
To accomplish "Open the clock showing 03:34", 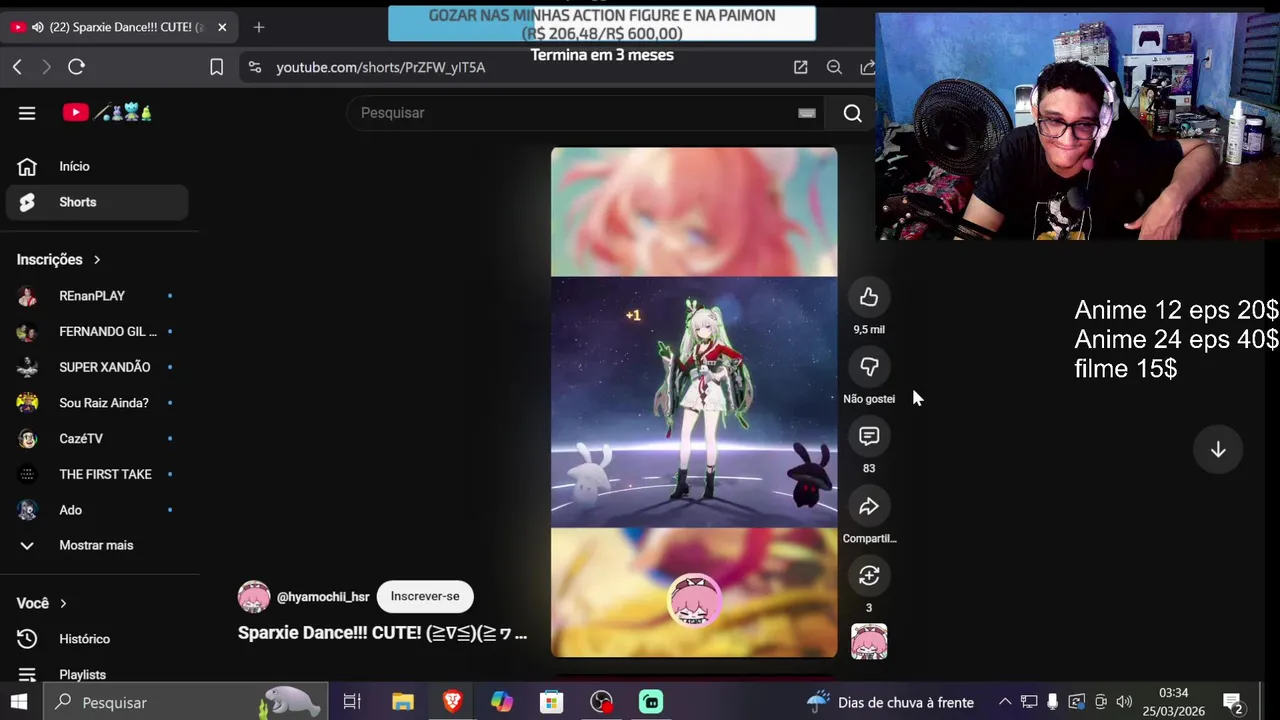I will coord(1174,702).
